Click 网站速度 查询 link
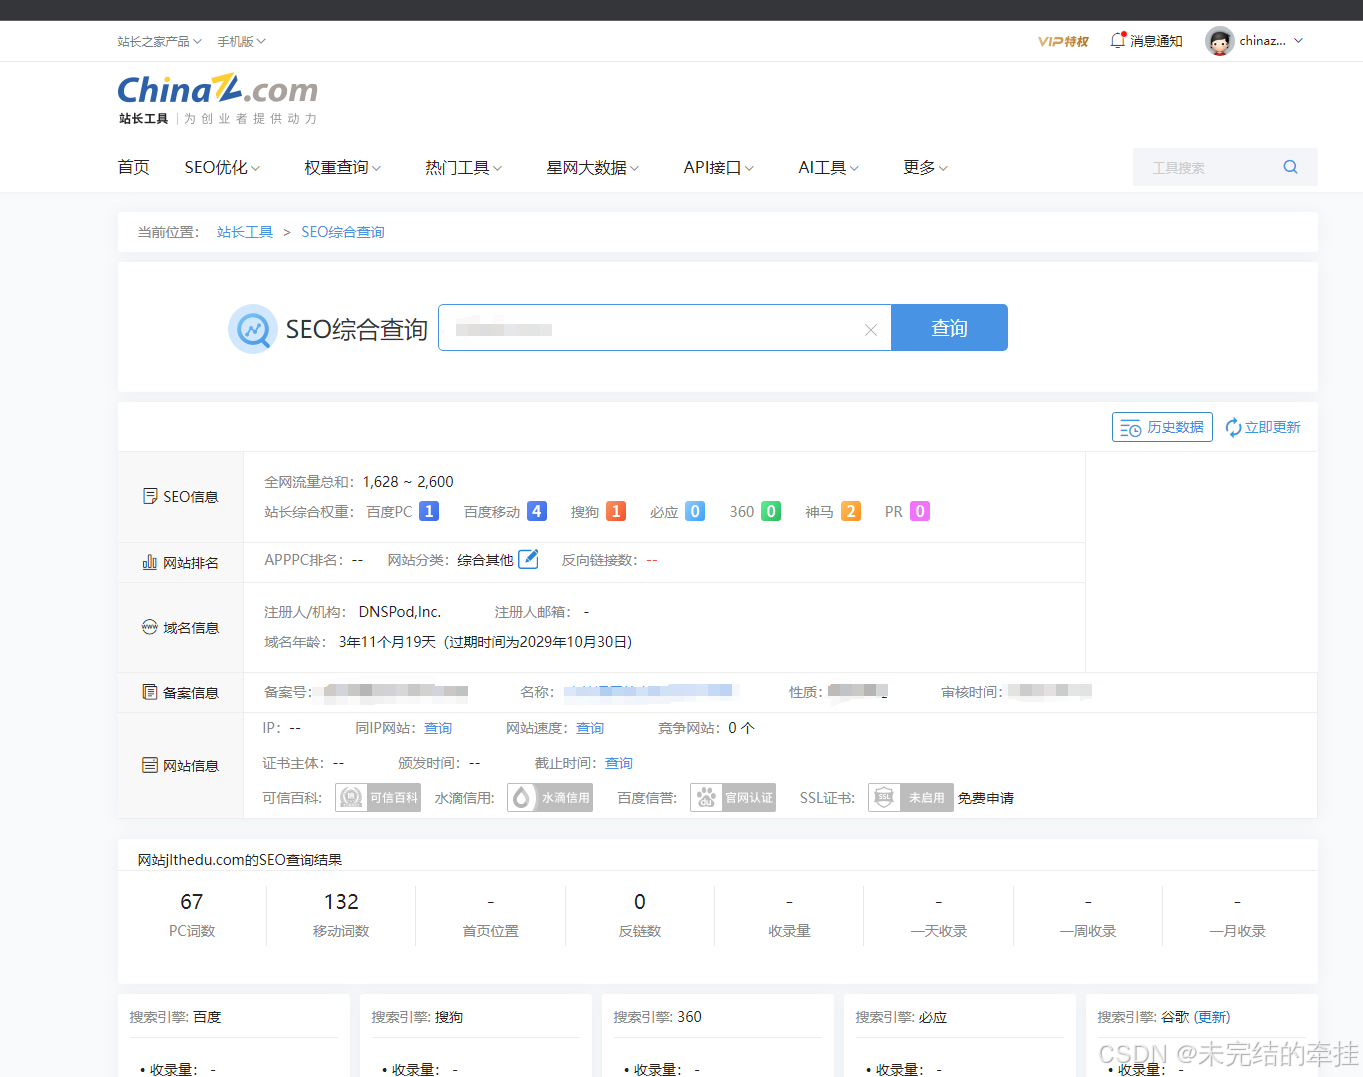Image resolution: width=1363 pixels, height=1077 pixels. point(590,728)
